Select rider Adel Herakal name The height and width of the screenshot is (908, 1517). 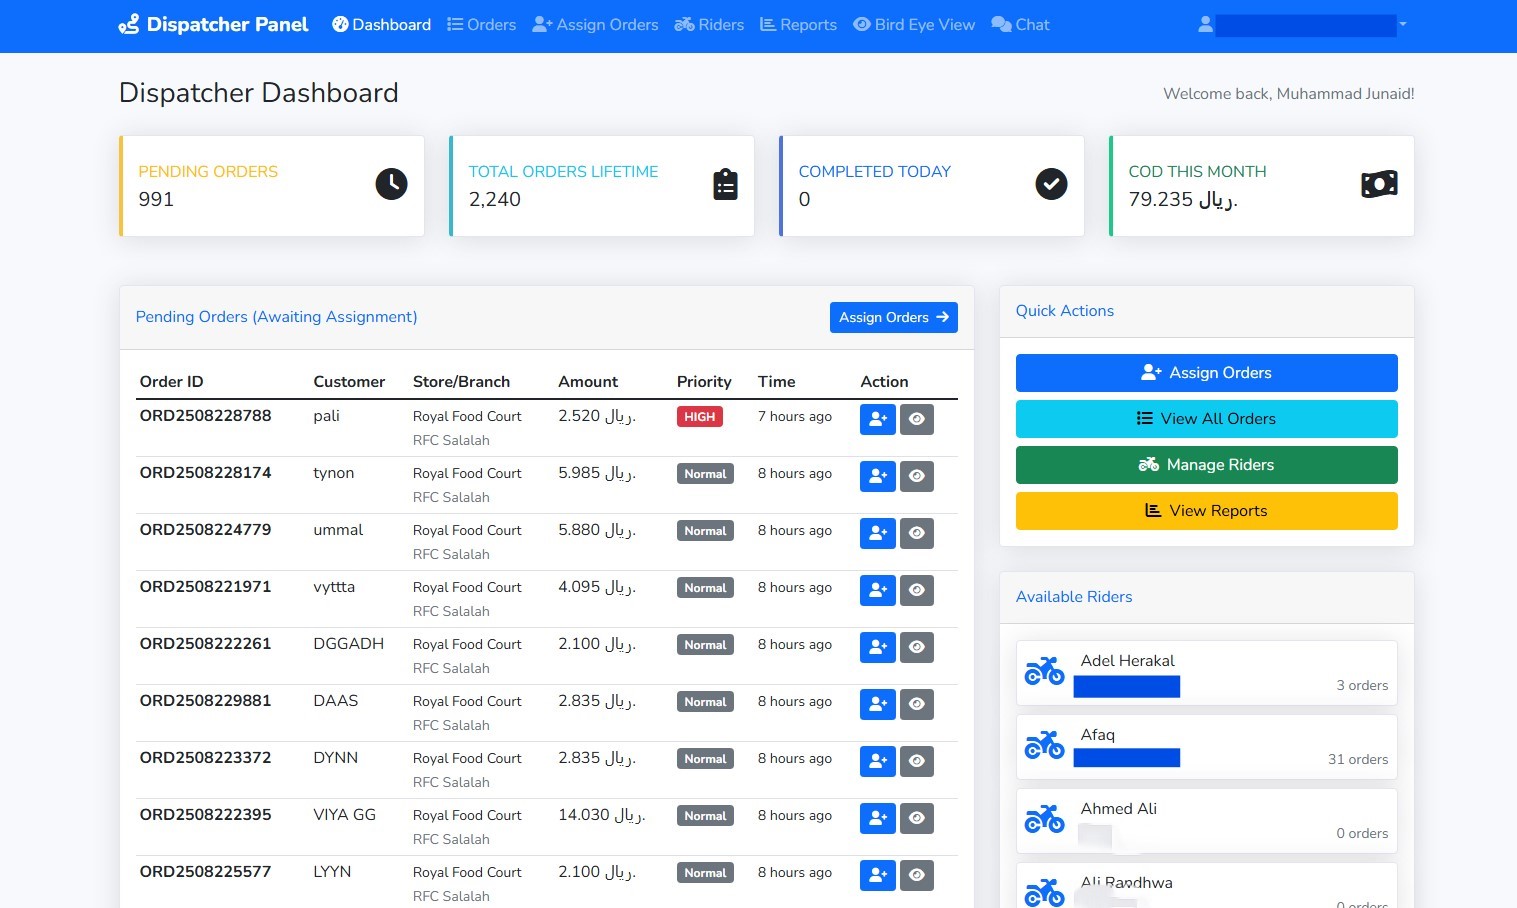point(1127,661)
